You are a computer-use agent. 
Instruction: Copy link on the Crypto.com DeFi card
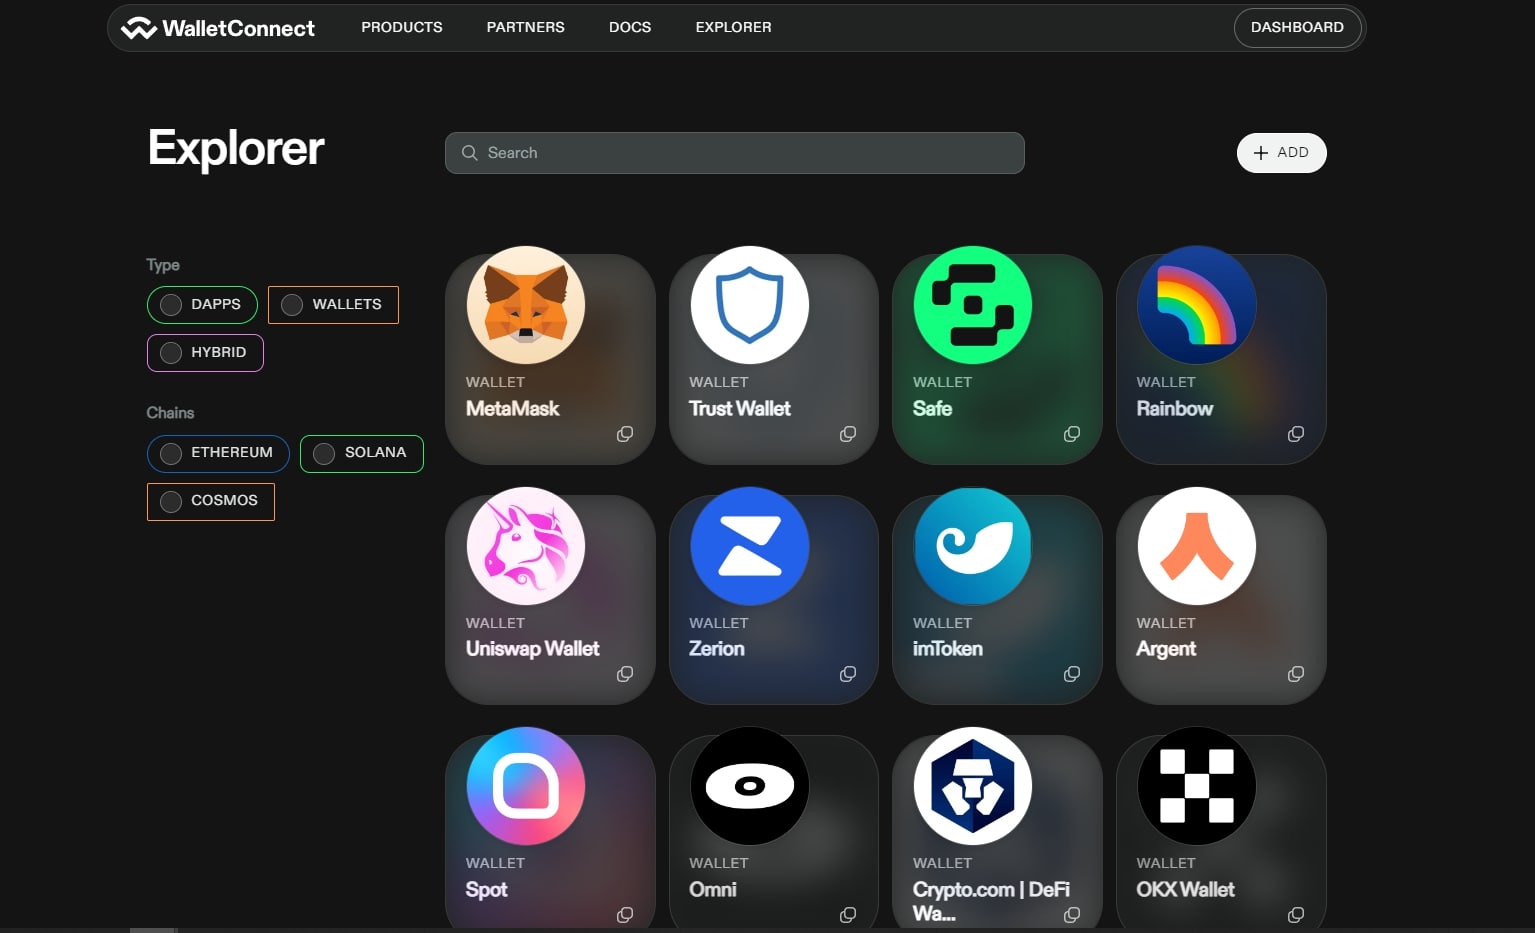point(1072,915)
